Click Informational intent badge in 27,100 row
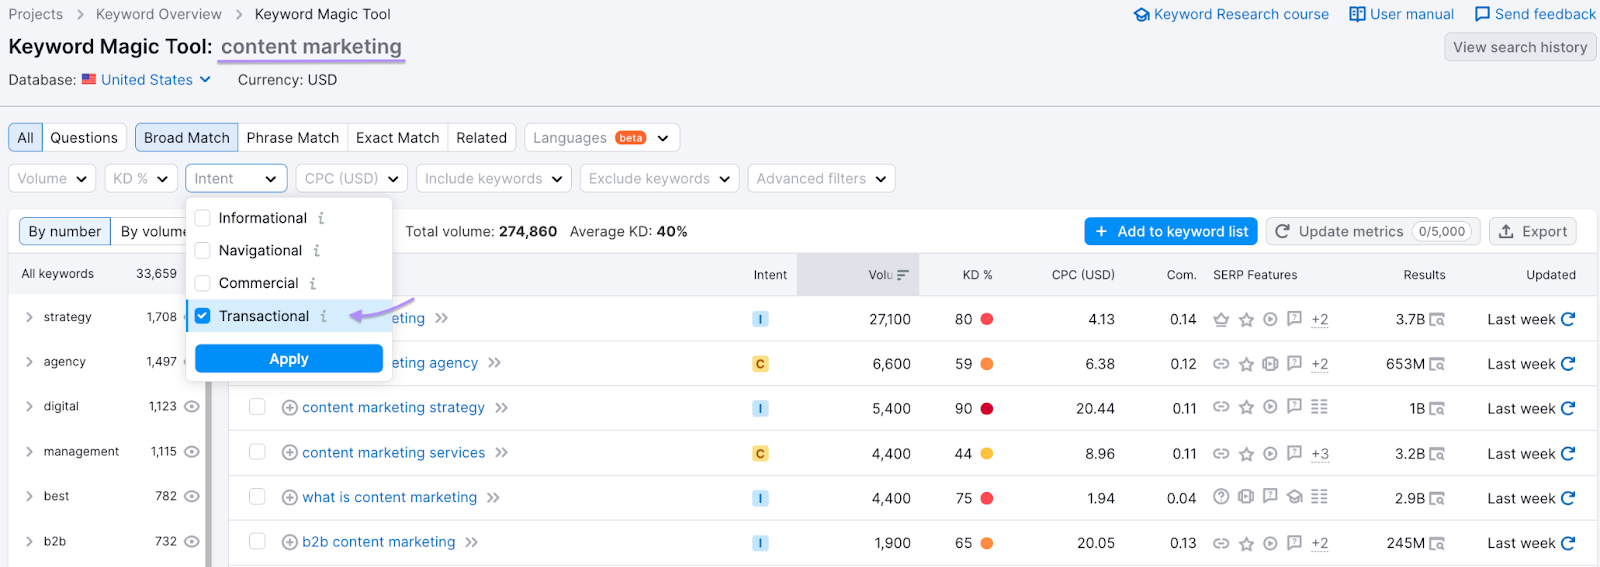The width and height of the screenshot is (1600, 567). click(x=760, y=320)
